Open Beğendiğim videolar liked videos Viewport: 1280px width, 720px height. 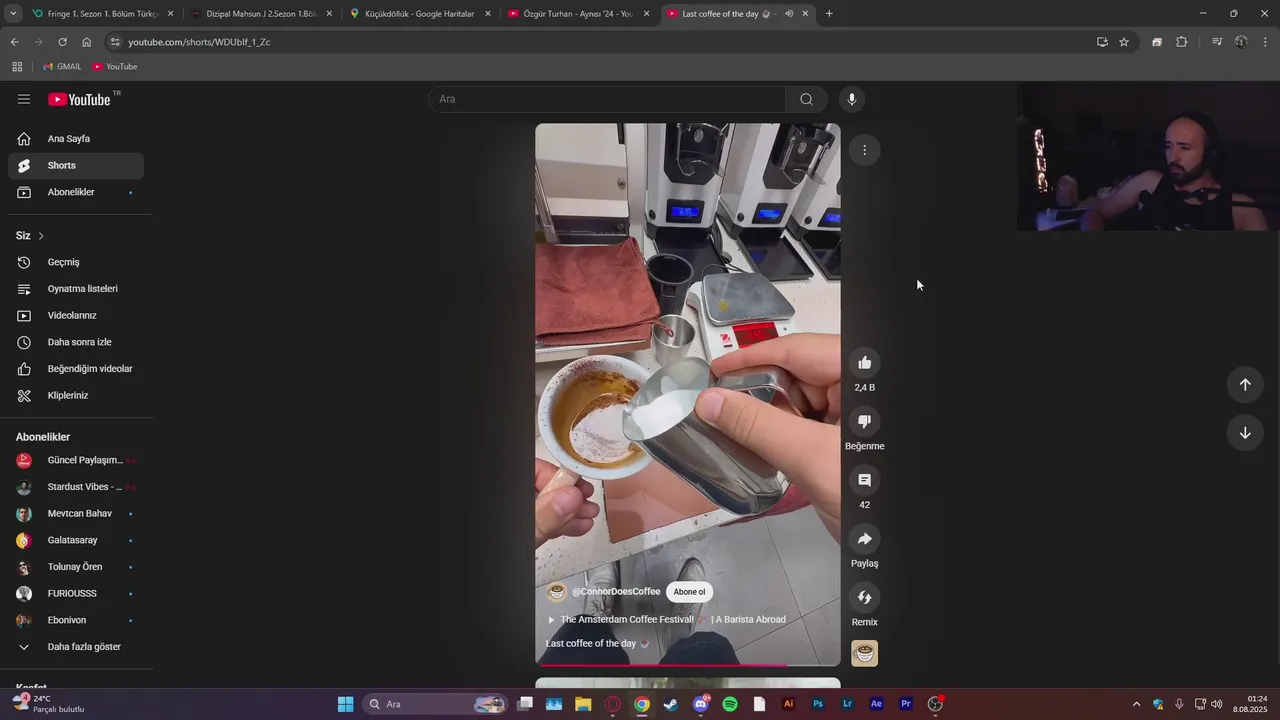coord(76,369)
